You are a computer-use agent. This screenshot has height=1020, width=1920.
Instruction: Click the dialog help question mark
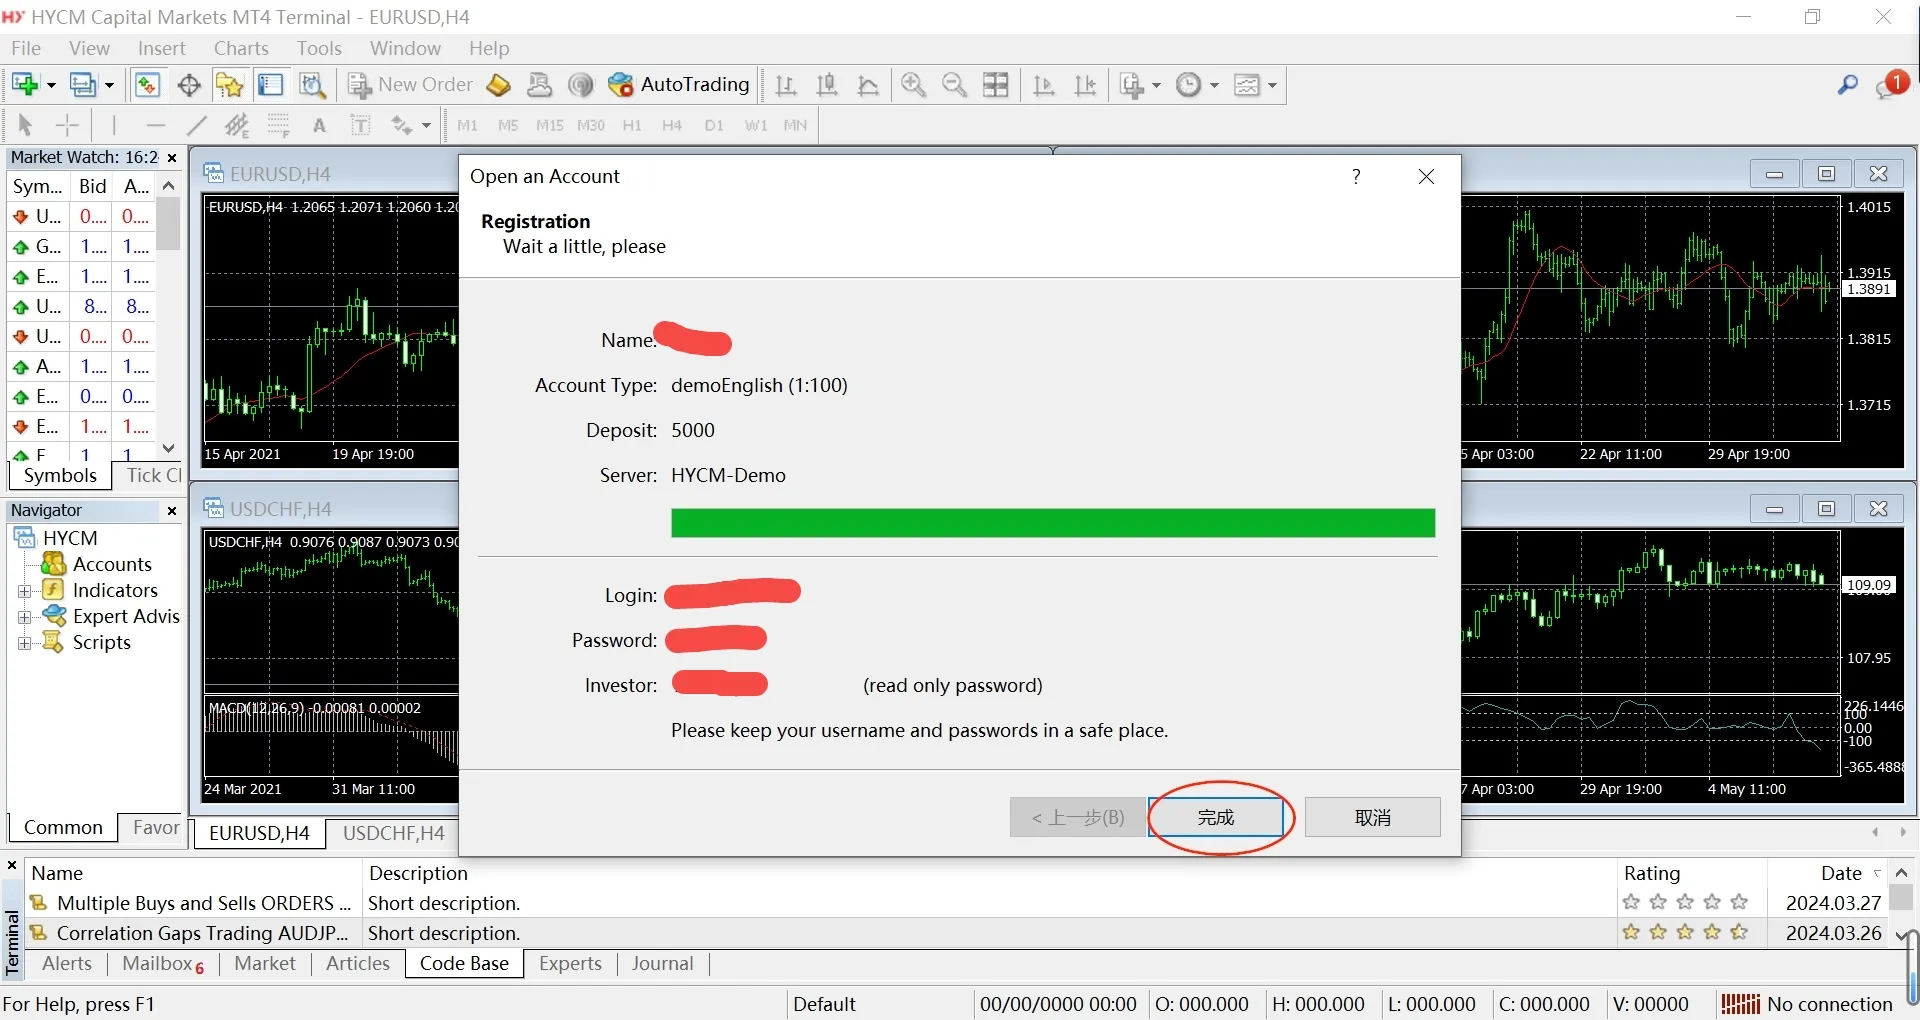click(x=1356, y=177)
